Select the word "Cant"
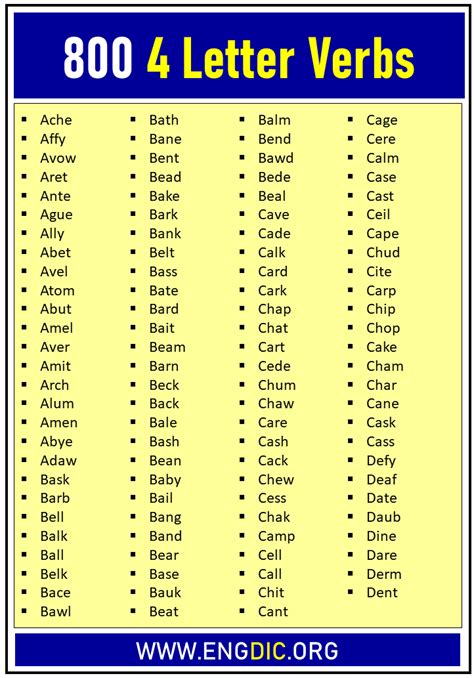 273,611
